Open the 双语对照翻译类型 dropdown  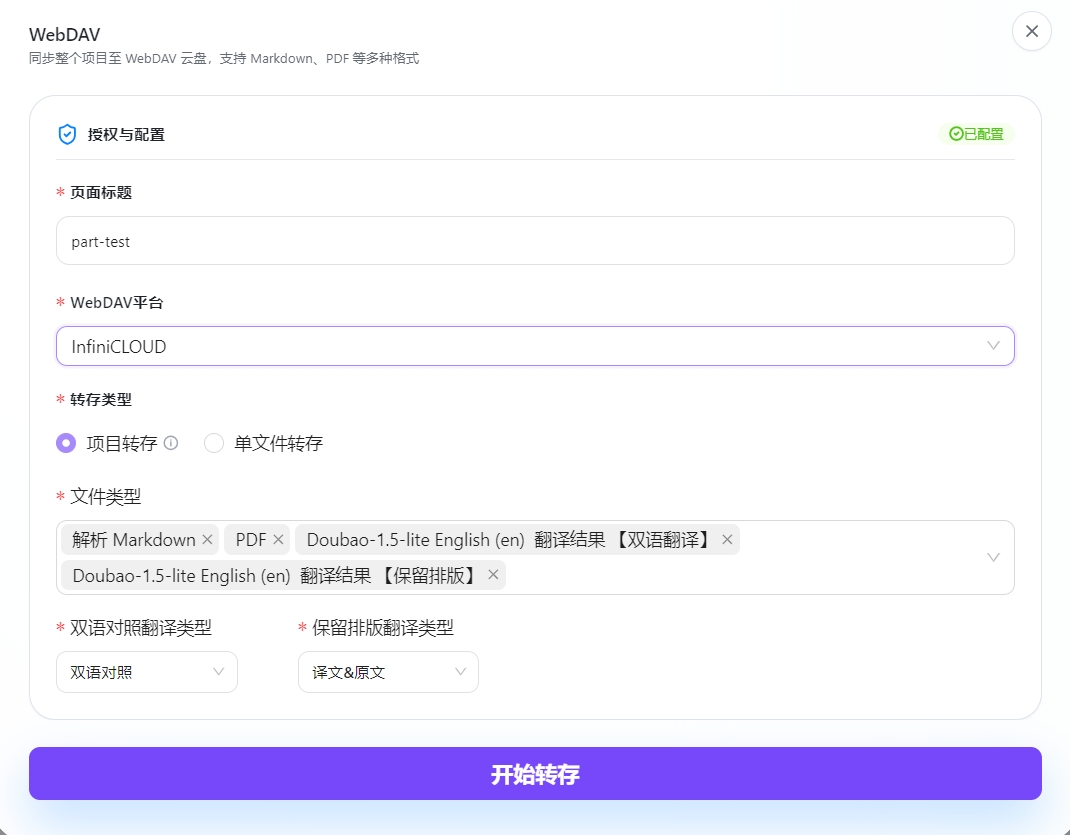[x=146, y=672]
